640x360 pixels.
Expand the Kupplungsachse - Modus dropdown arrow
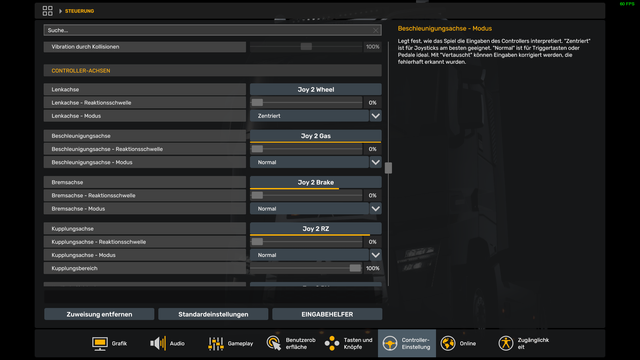pos(376,255)
